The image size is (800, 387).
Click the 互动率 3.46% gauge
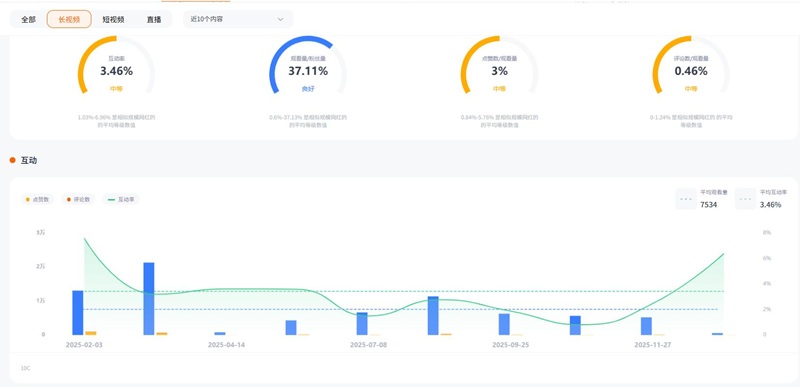tap(116, 65)
